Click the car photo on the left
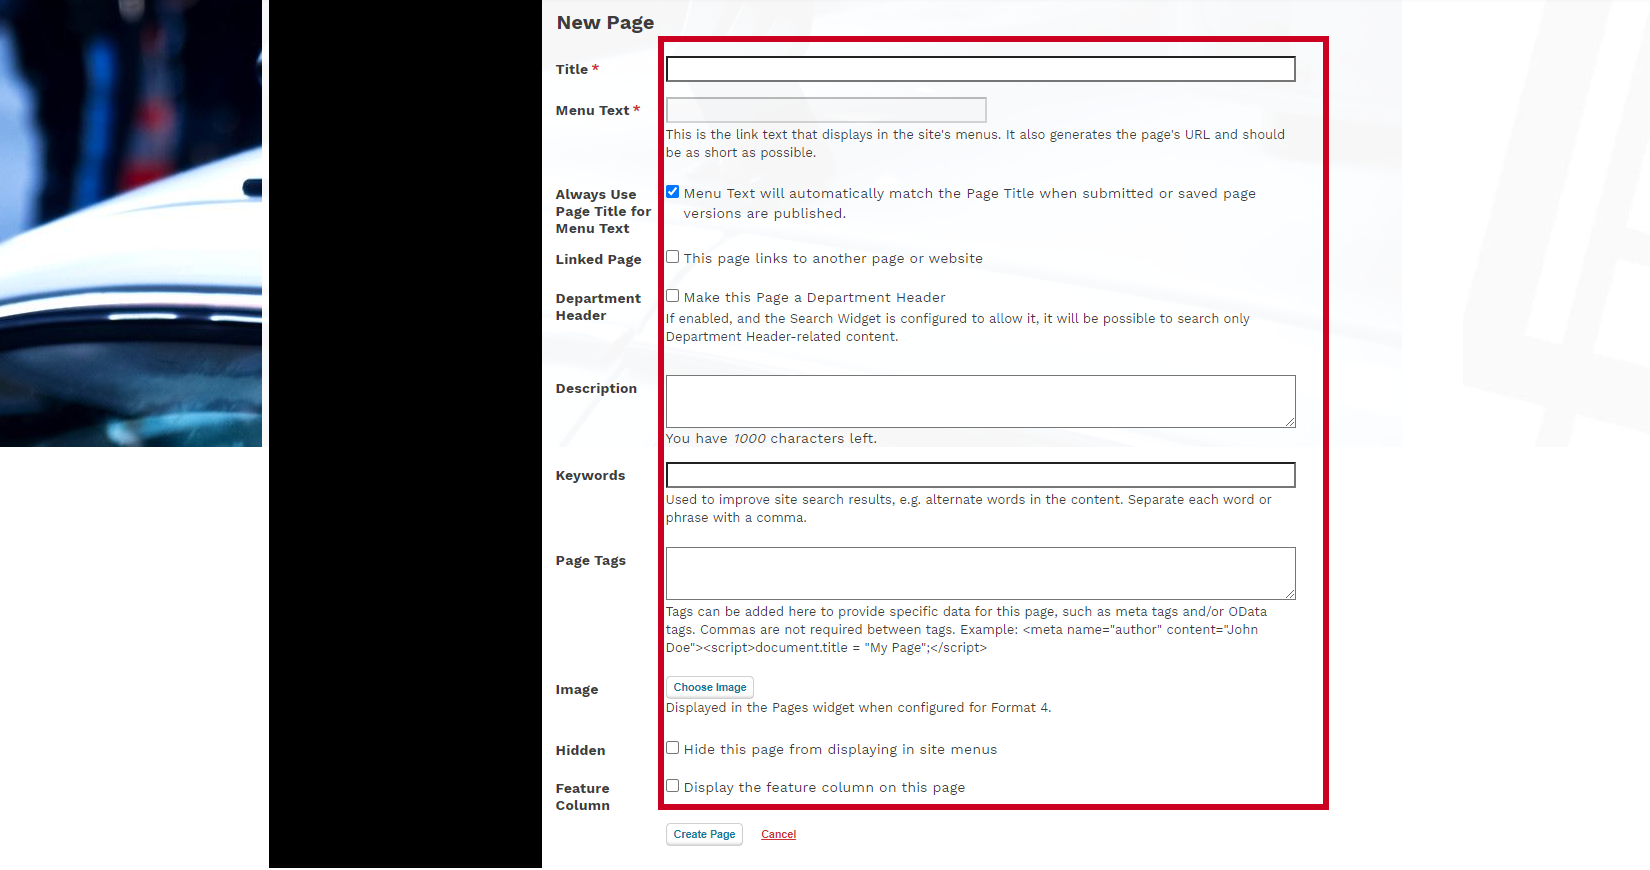This screenshot has height=870, width=1650. click(131, 223)
